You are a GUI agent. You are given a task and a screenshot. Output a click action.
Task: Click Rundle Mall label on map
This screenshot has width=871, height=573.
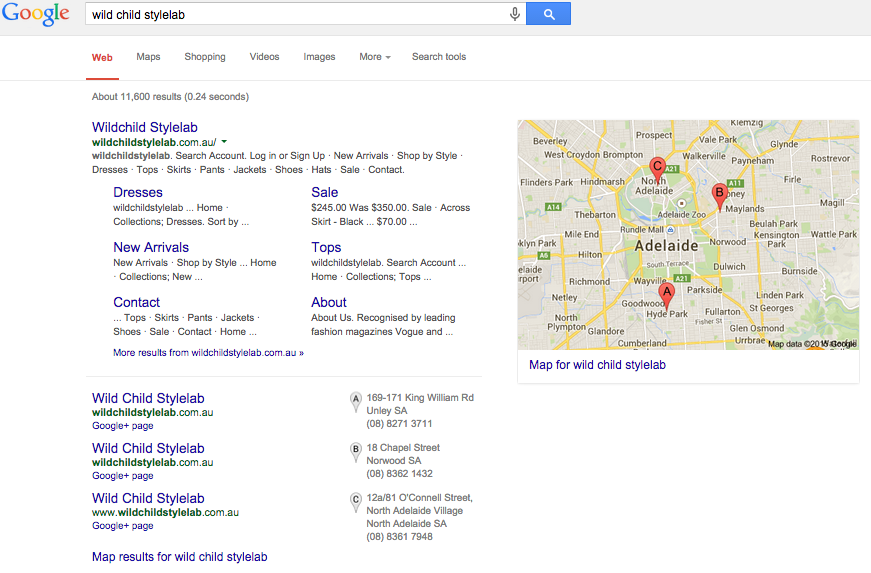[x=642, y=229]
